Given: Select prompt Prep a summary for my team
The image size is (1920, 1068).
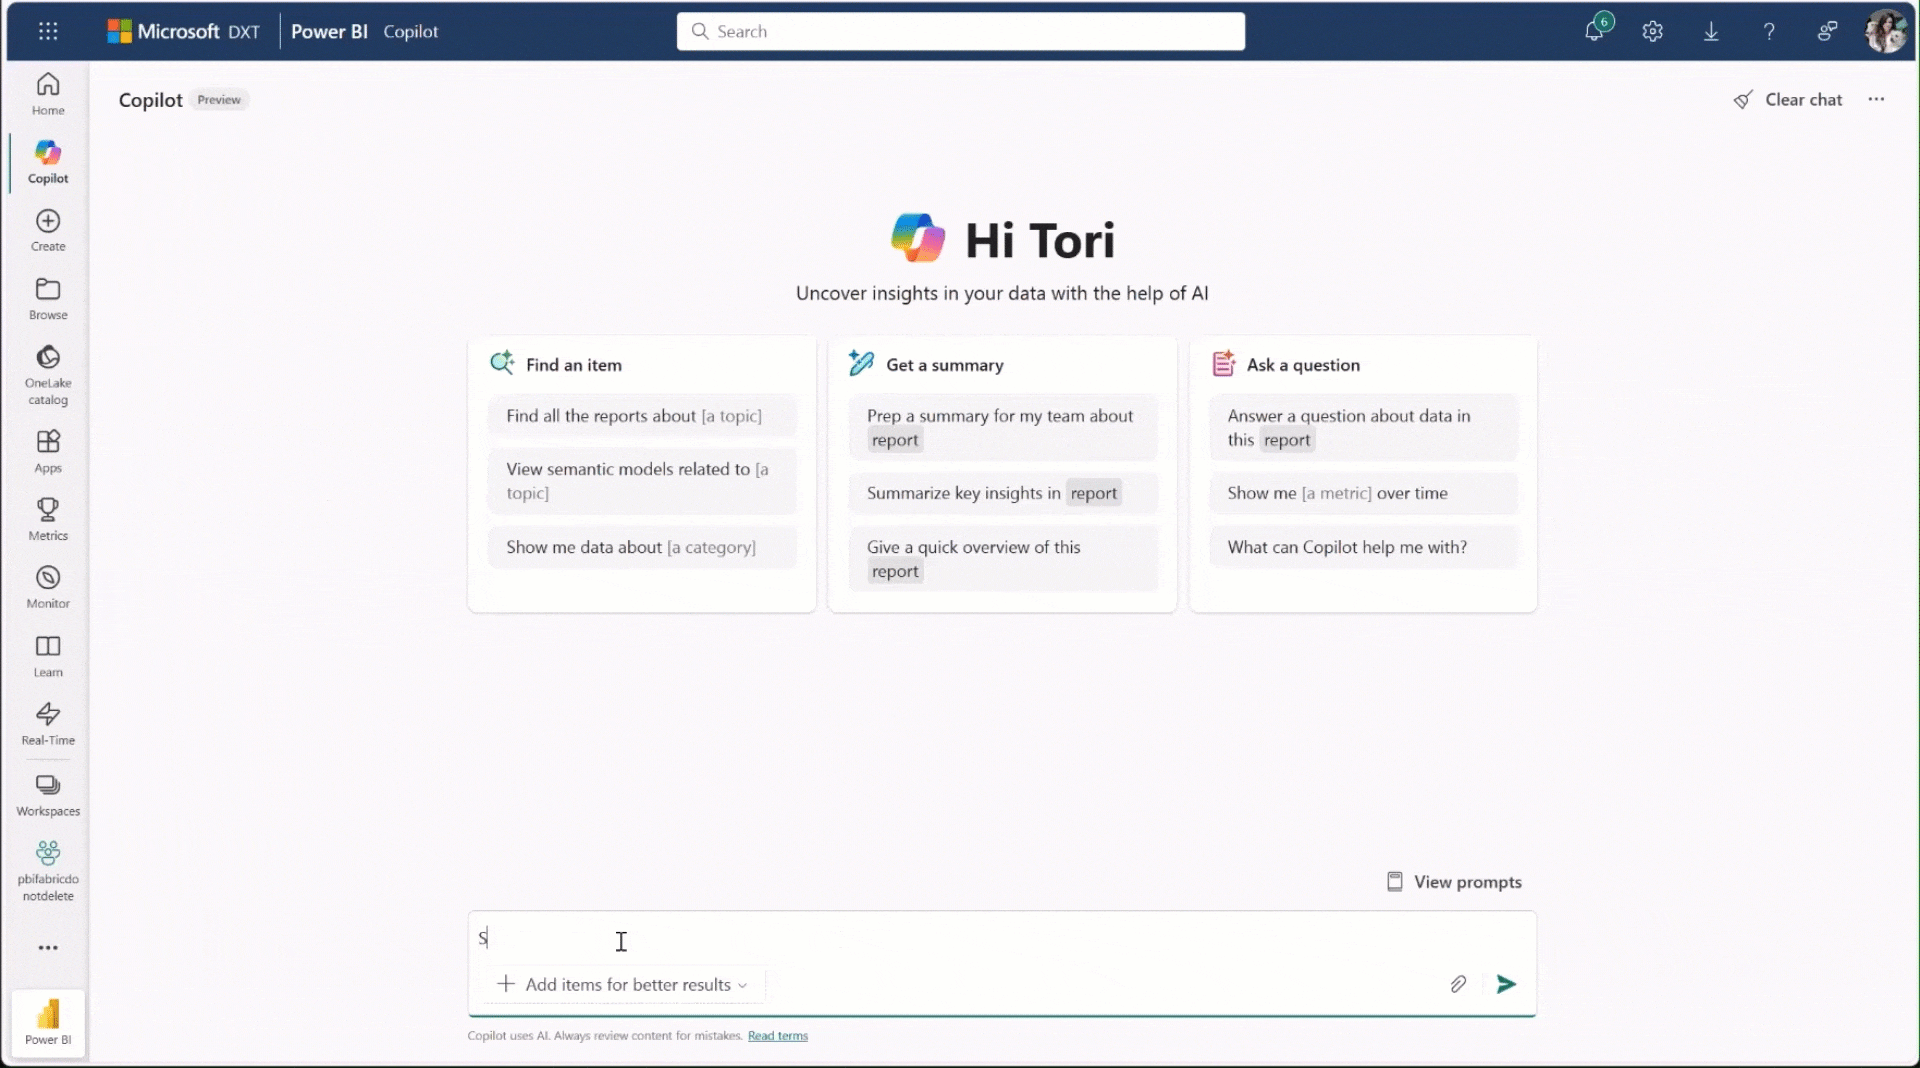Looking at the screenshot, I should tap(1003, 428).
